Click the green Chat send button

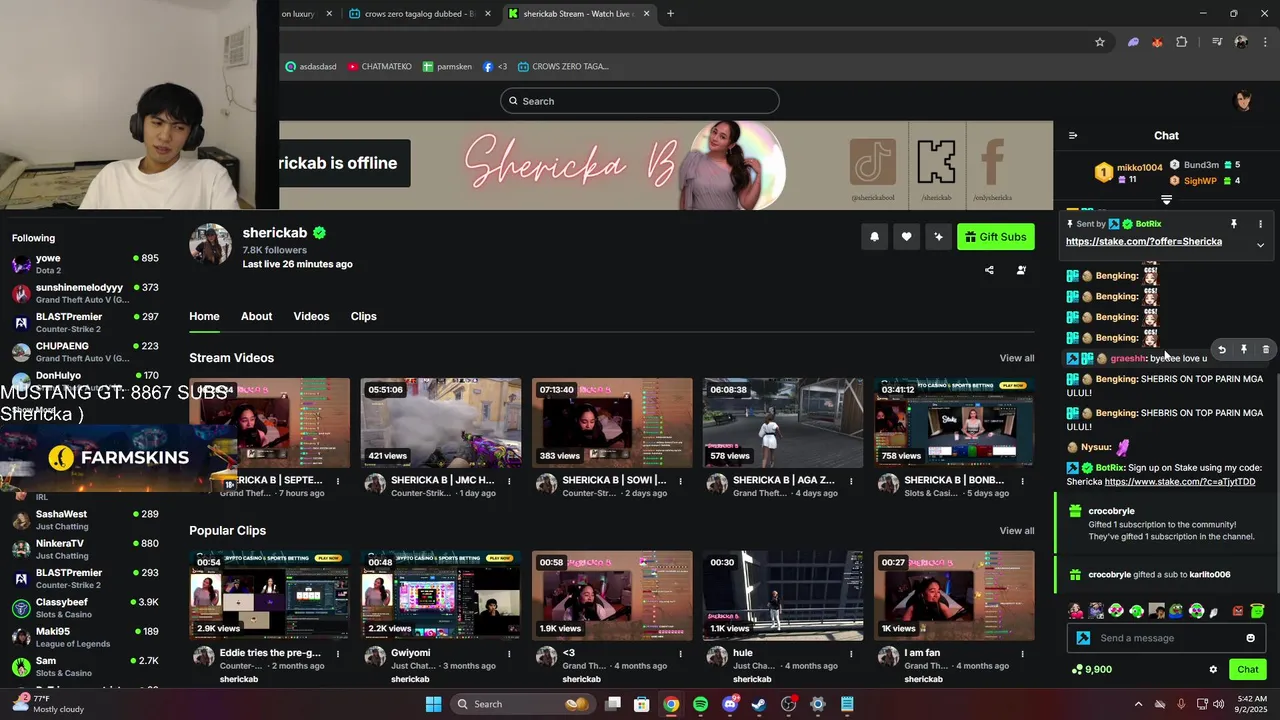pos(1247,670)
